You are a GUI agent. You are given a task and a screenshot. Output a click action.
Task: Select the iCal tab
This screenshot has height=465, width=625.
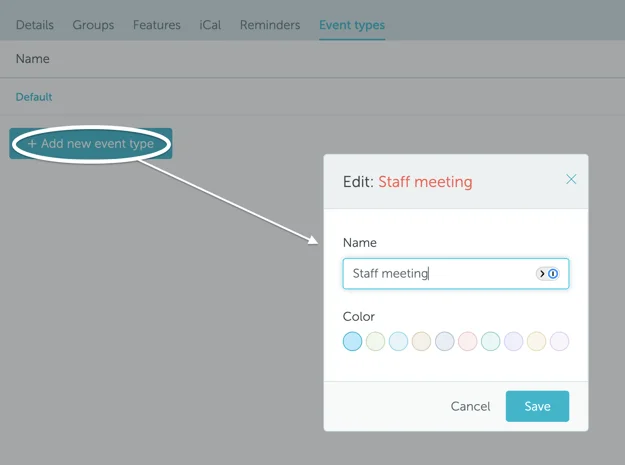point(210,25)
